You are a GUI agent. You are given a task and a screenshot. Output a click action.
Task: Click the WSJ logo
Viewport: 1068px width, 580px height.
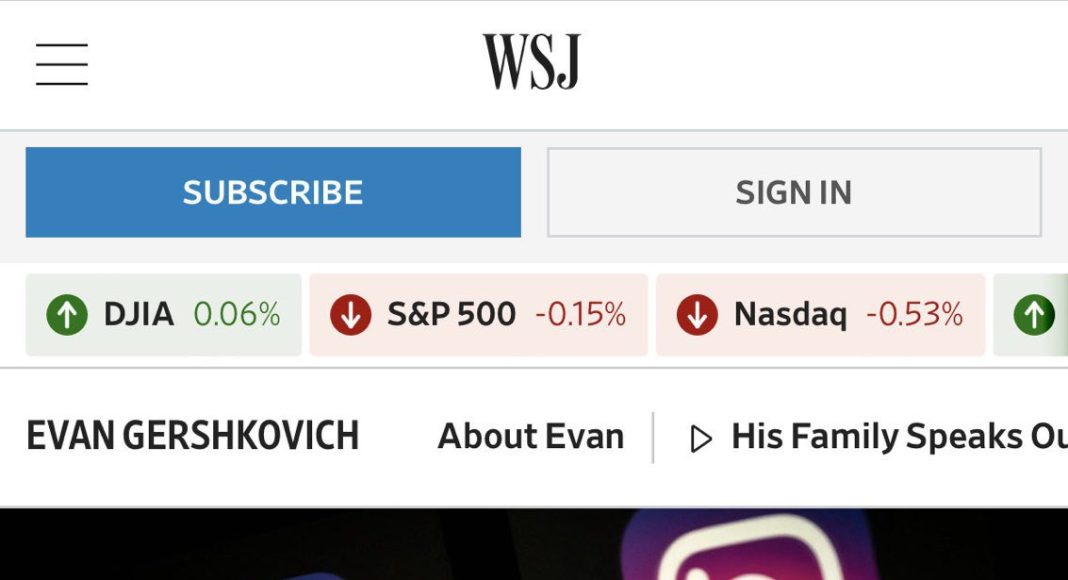pos(531,62)
